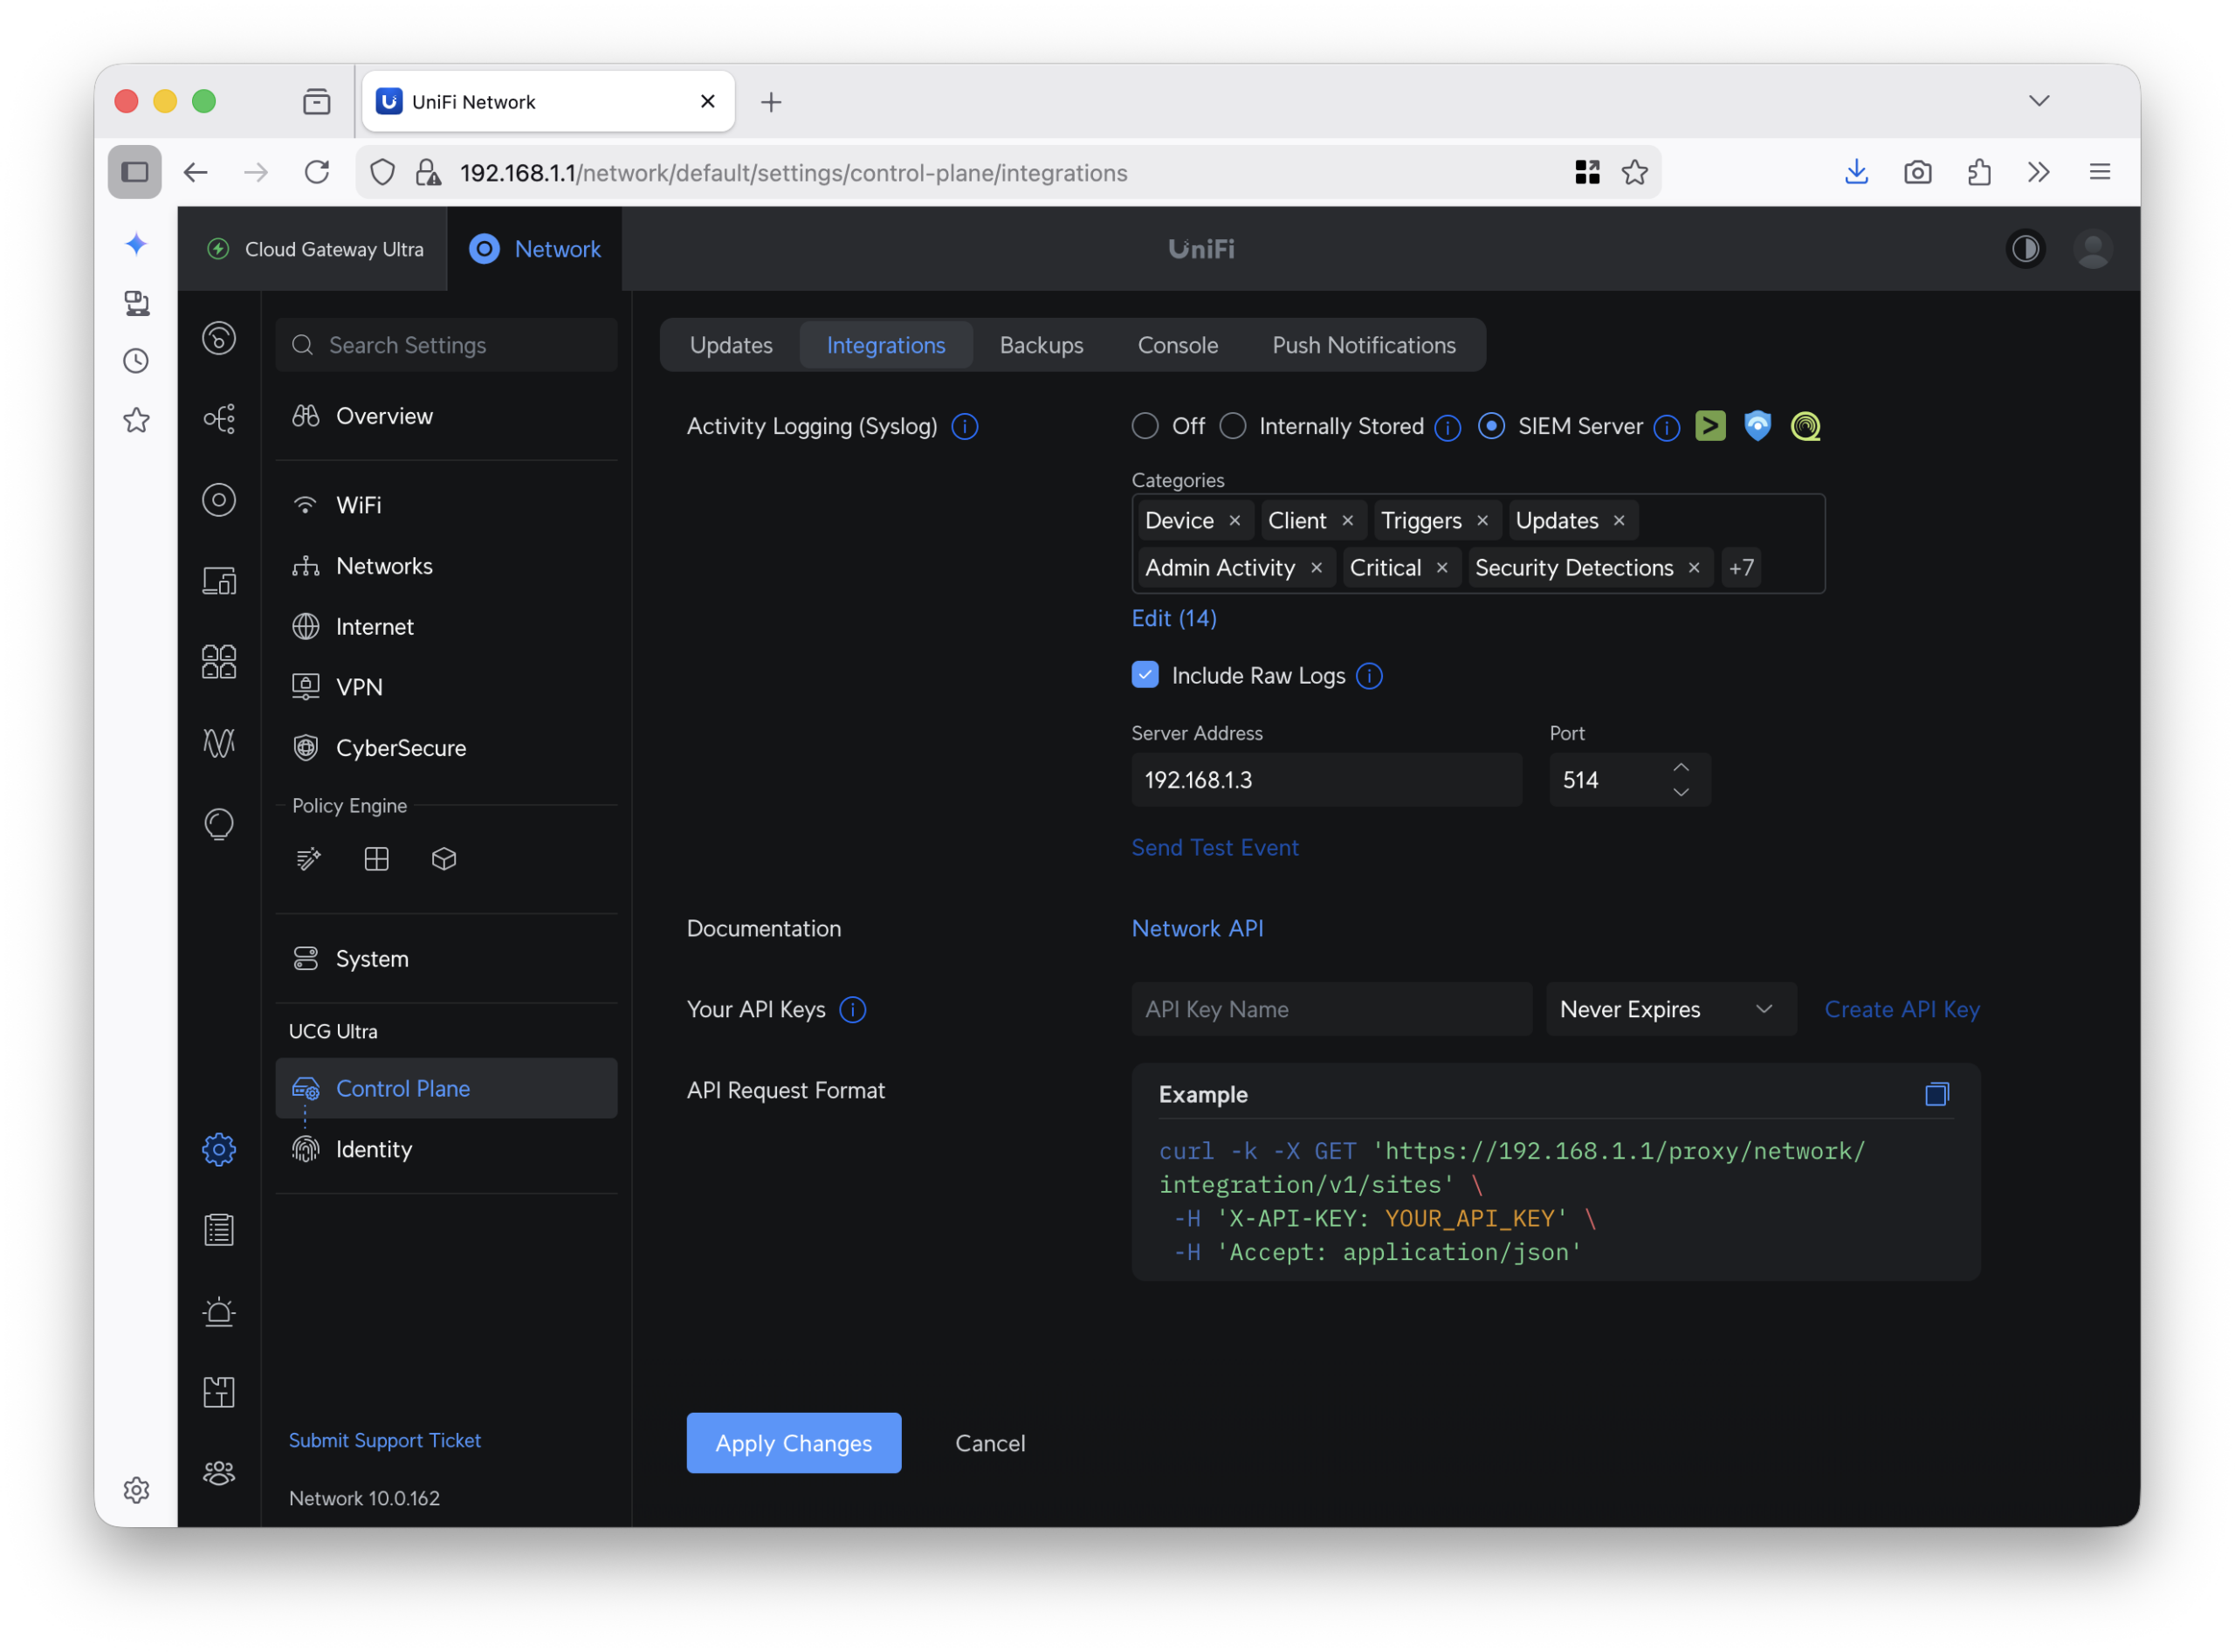Select the Off syslog radio option
The width and height of the screenshot is (2235, 1652).
click(1145, 426)
